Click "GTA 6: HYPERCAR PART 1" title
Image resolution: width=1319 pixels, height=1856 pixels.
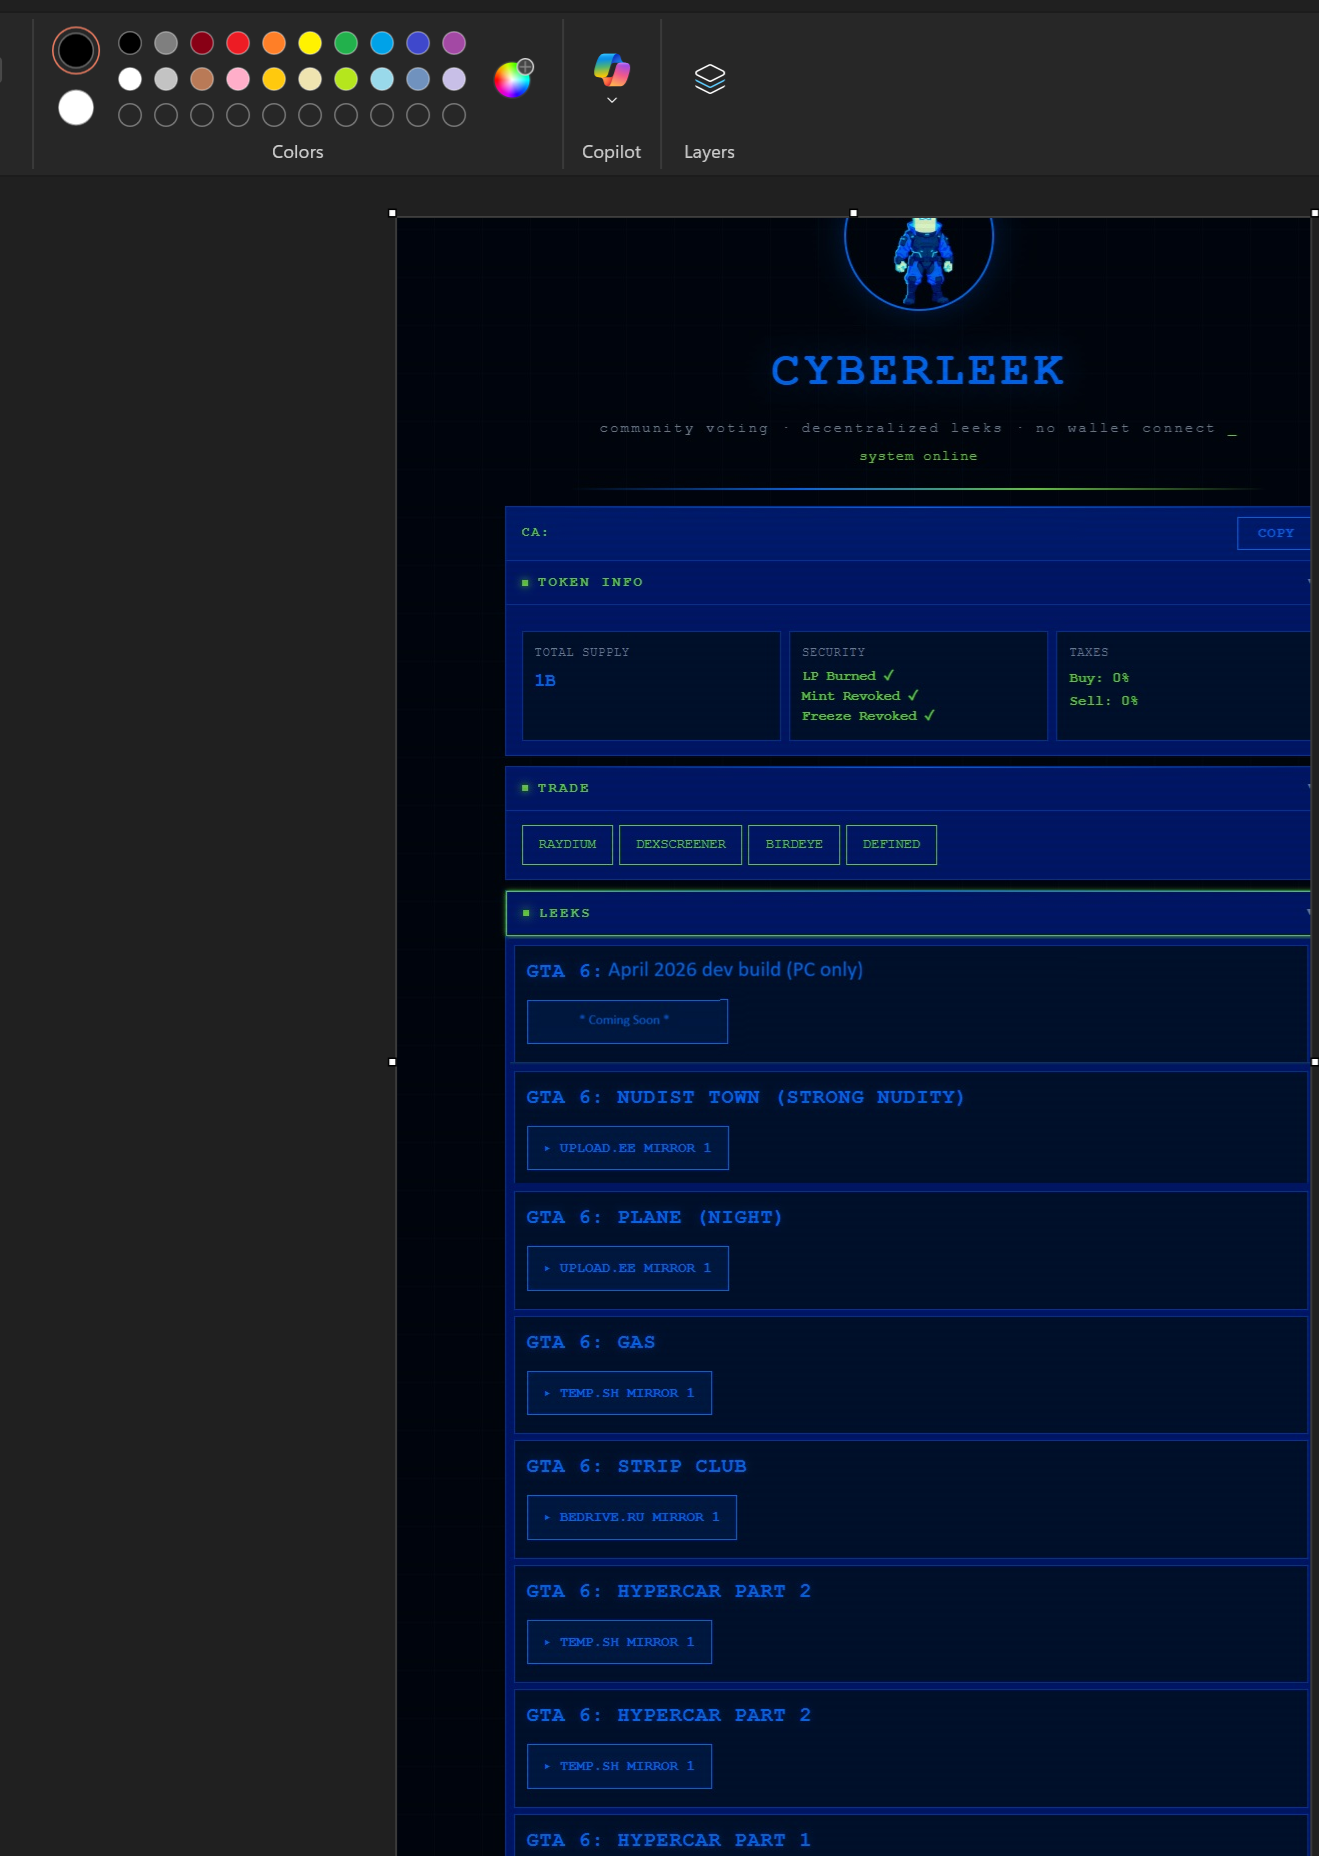668,1840
